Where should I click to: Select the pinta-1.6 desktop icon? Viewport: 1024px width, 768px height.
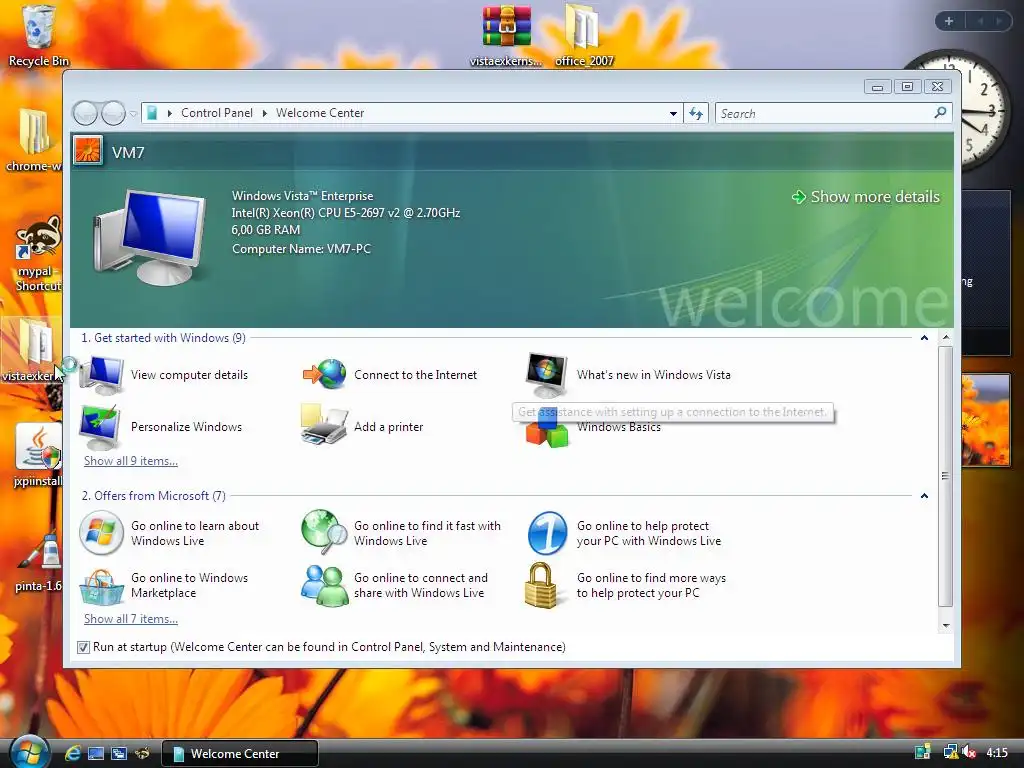(39, 562)
